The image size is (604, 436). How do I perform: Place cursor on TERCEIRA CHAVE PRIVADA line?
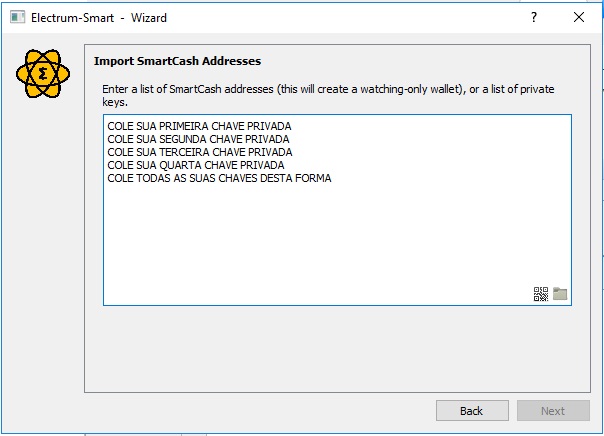tap(200, 152)
